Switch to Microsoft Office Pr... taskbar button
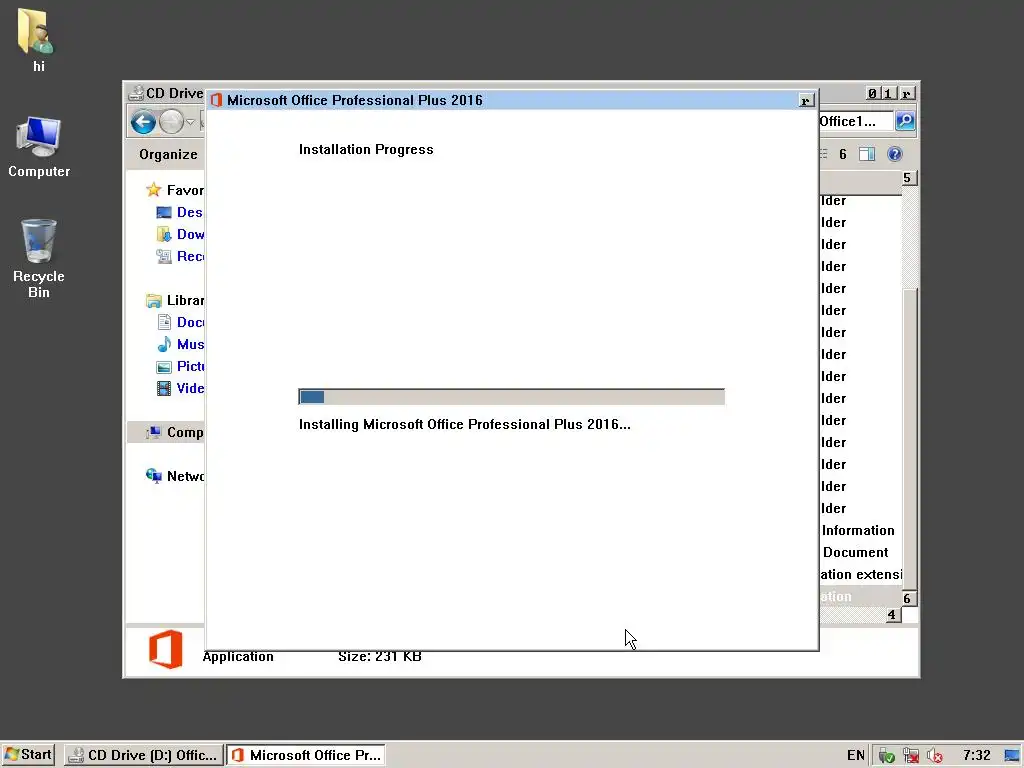 (x=306, y=755)
